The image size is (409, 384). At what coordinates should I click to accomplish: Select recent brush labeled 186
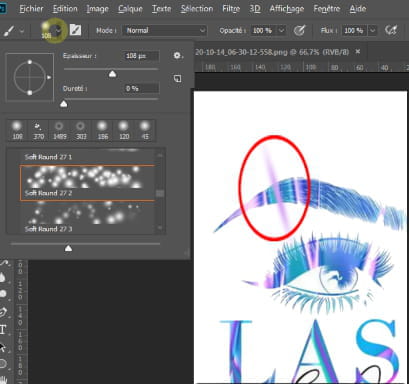pyautogui.click(x=102, y=130)
